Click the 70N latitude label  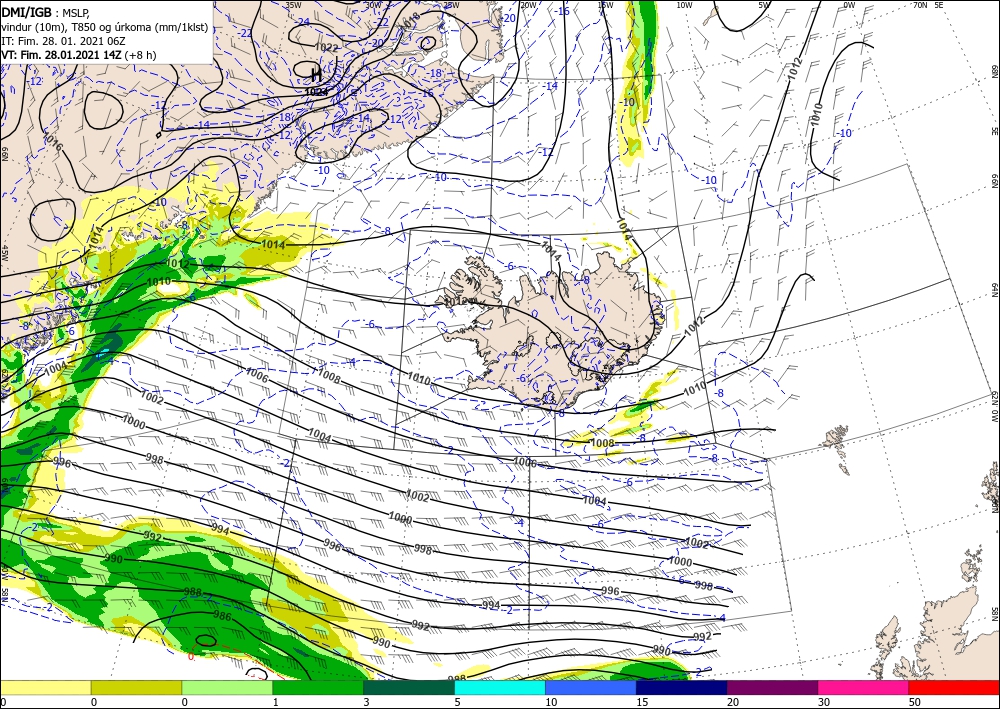[920, 5]
